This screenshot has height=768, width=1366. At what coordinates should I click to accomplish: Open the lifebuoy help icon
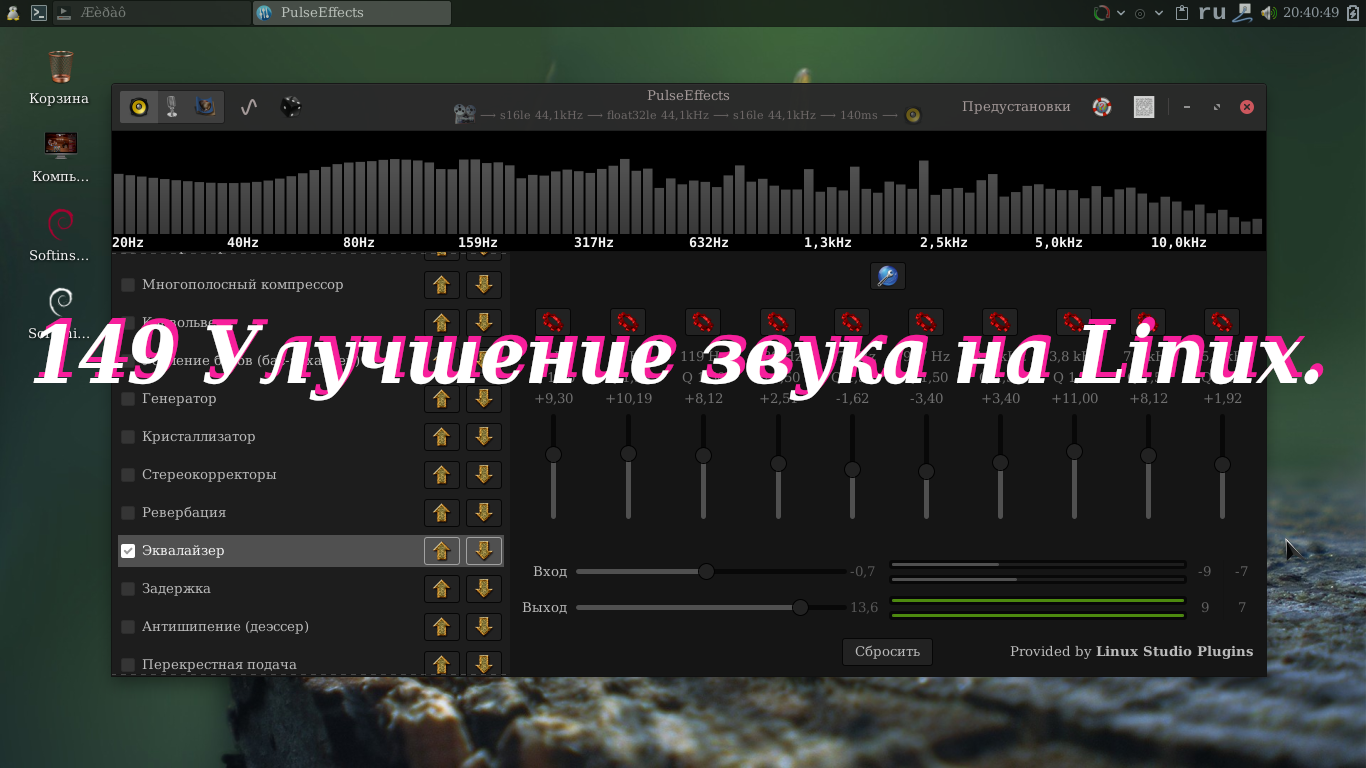click(1102, 107)
